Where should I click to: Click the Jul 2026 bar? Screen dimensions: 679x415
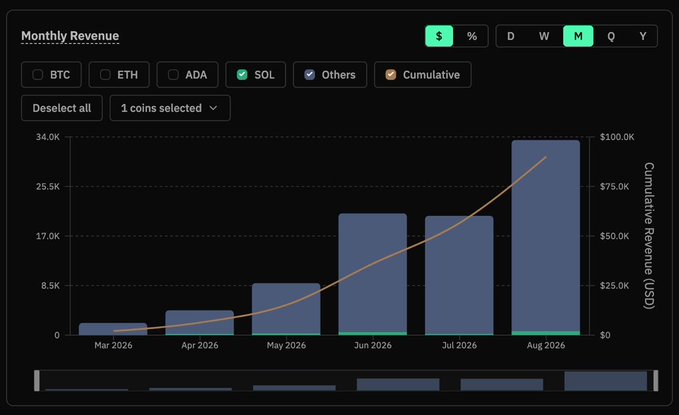tap(459, 275)
